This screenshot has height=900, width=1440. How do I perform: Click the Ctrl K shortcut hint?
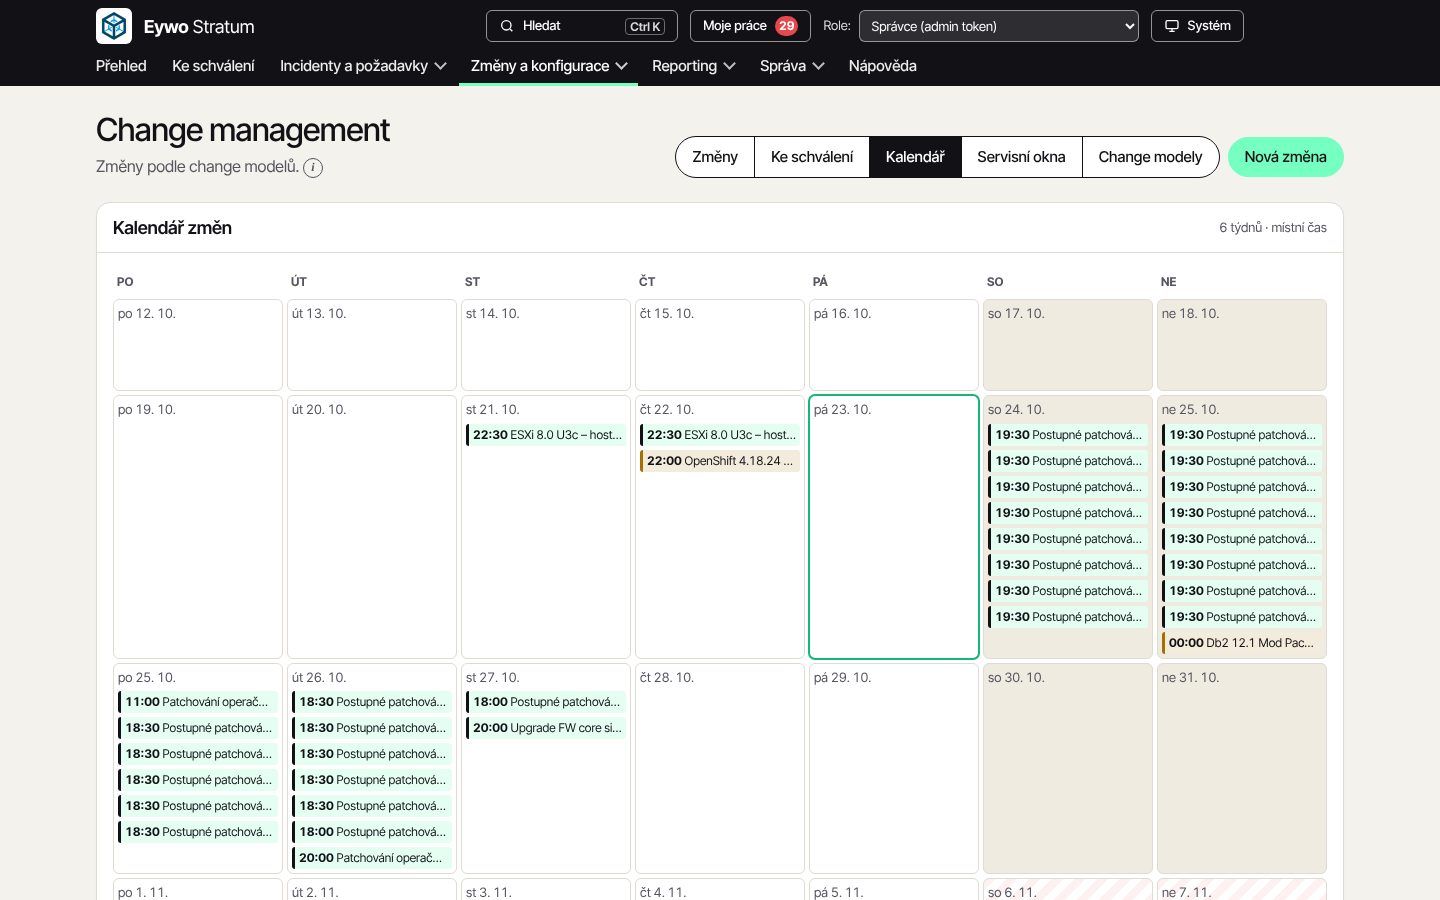pyautogui.click(x=645, y=27)
